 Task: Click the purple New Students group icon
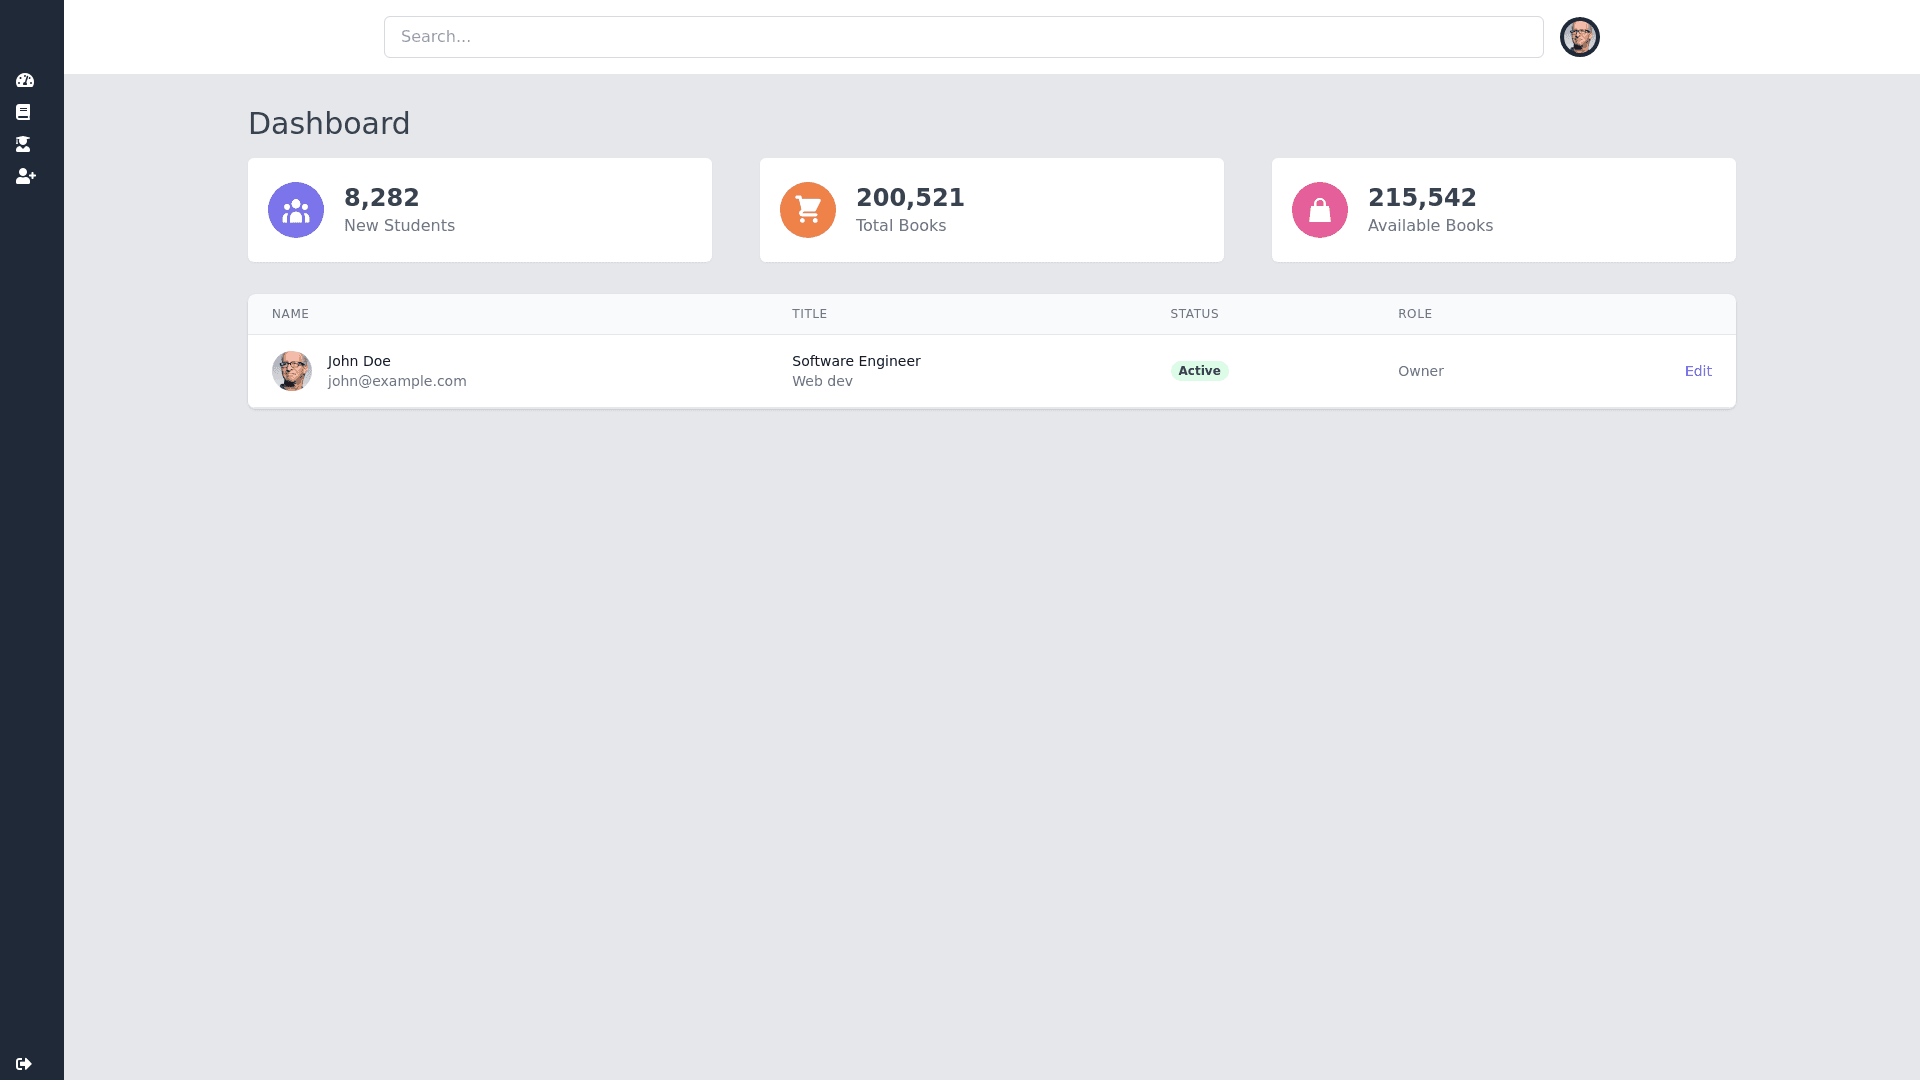tap(296, 210)
